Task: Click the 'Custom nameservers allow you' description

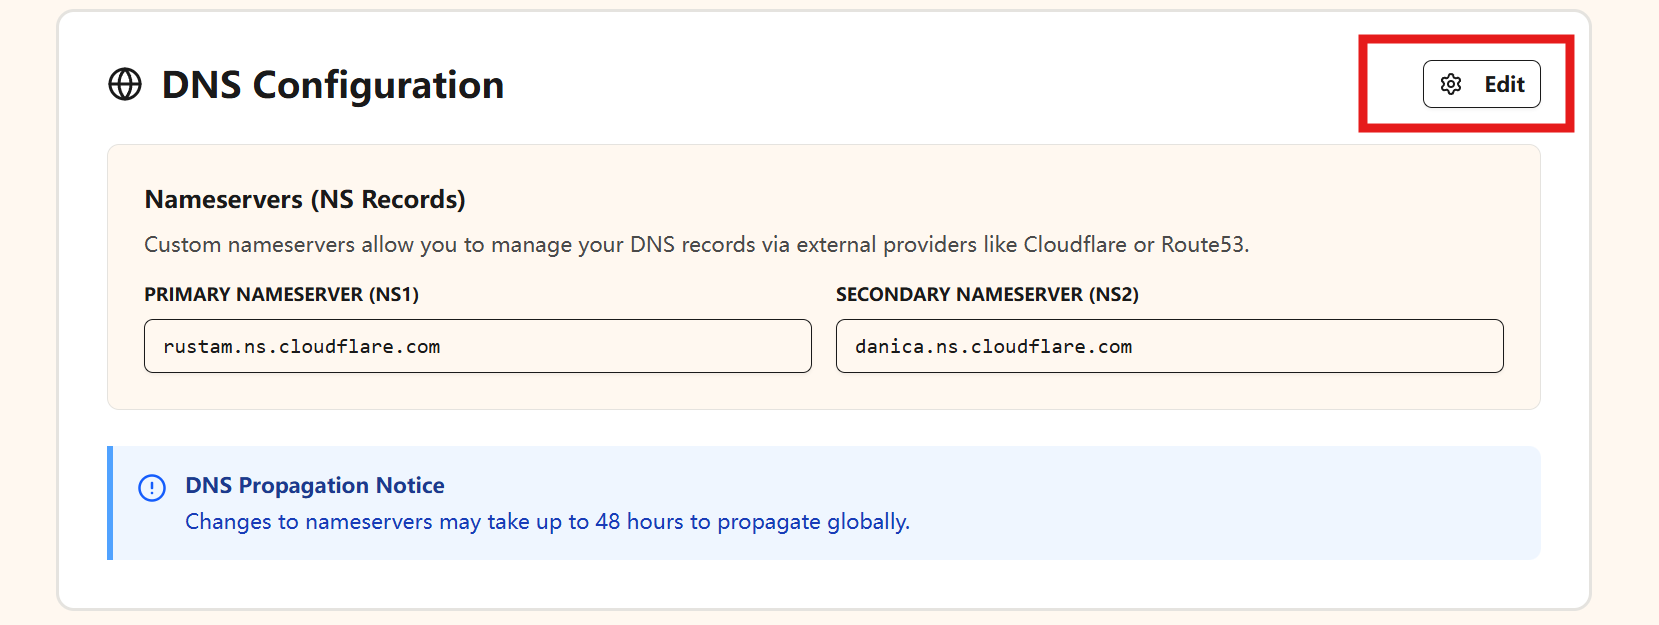Action: pyautogui.click(x=697, y=245)
